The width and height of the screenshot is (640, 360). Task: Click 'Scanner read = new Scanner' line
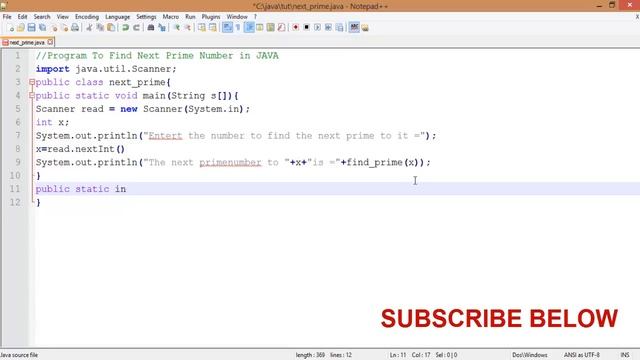(143, 109)
